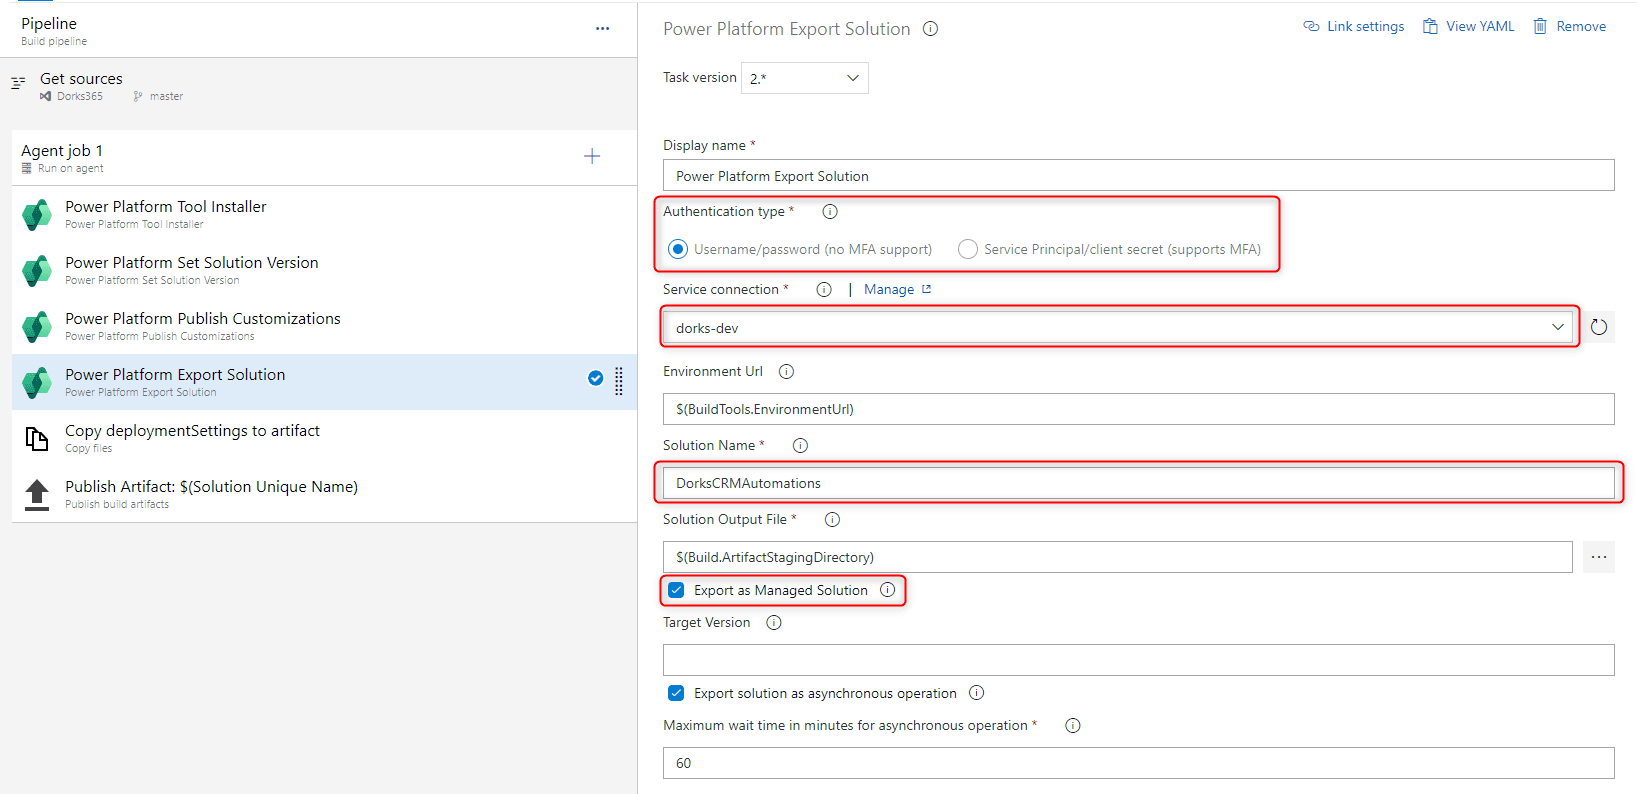Click the Environment Url input field
The image size is (1638, 794).
1138,409
